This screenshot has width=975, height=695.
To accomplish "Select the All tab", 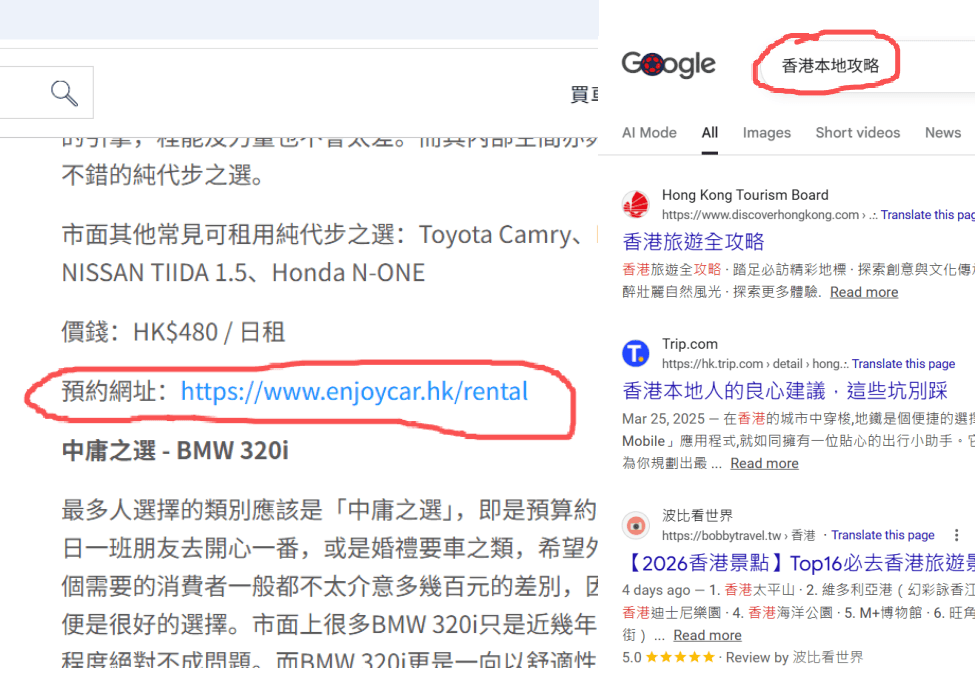I will click(709, 132).
